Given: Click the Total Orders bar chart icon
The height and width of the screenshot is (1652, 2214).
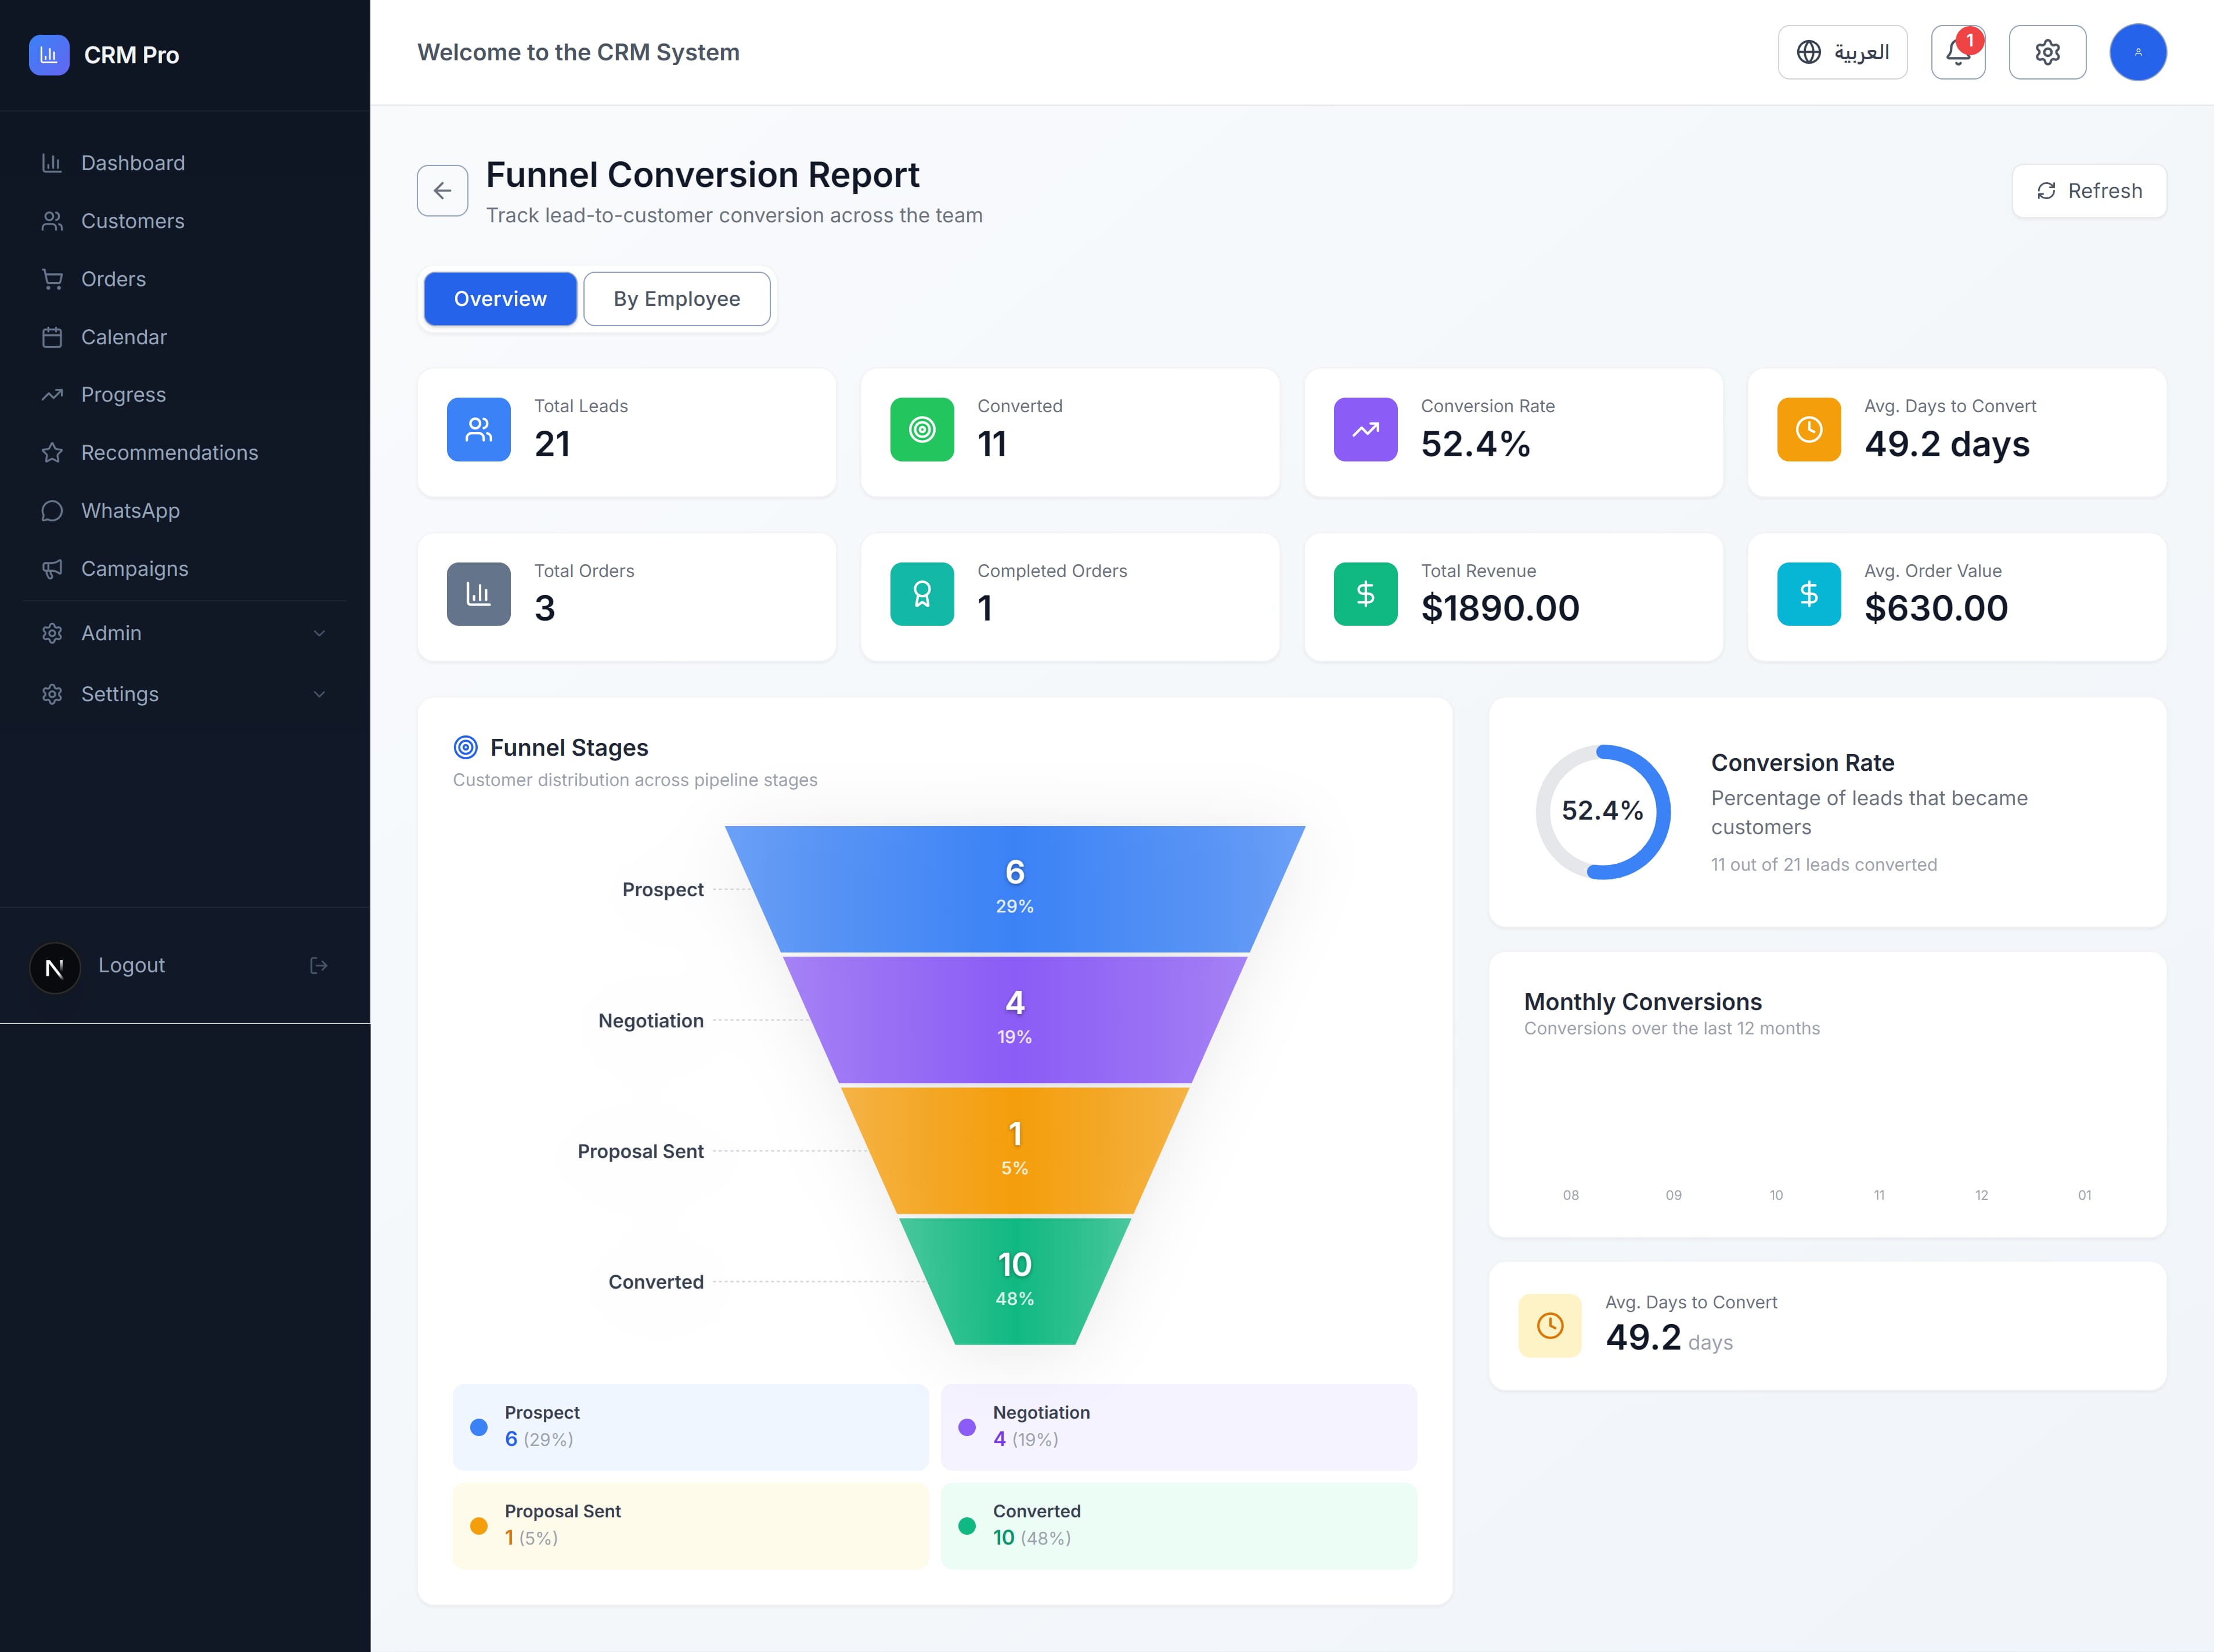Looking at the screenshot, I should click(479, 594).
